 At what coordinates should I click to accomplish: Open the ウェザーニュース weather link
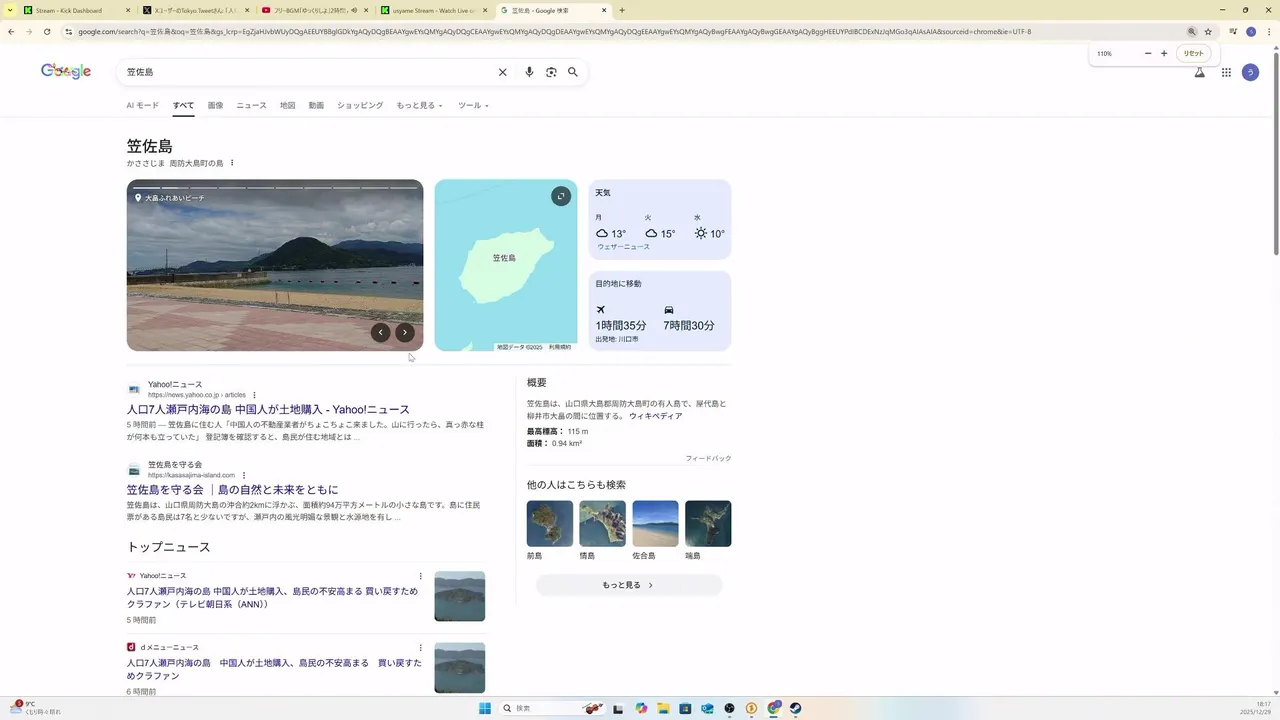623,247
